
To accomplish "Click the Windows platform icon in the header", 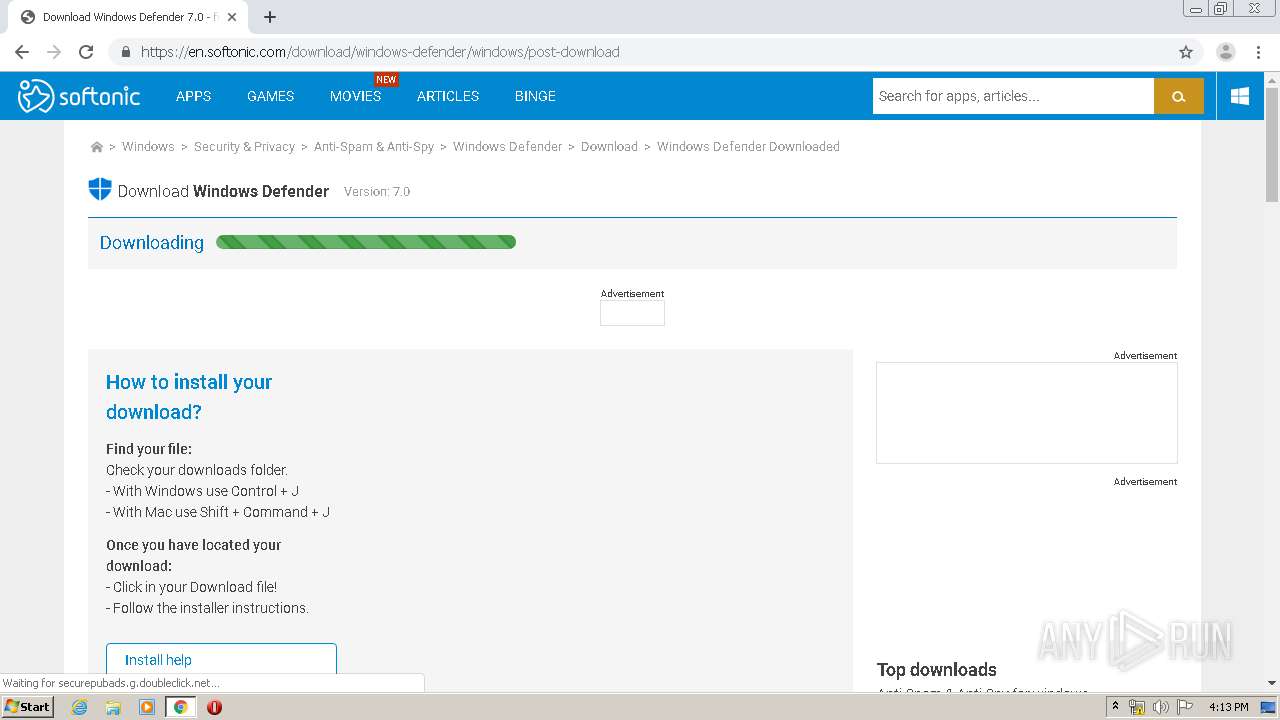I will (1240, 96).
